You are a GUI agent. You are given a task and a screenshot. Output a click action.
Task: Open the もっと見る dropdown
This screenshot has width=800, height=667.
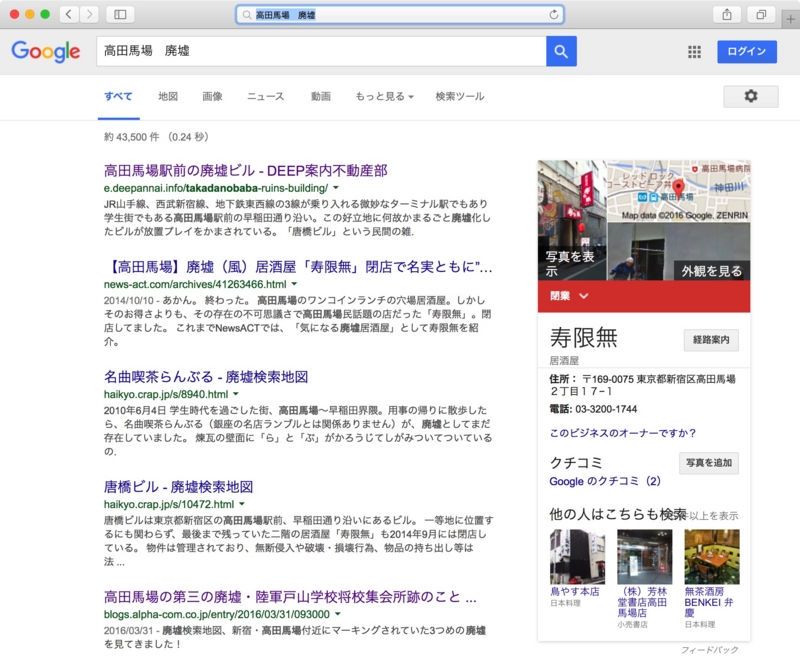click(384, 96)
